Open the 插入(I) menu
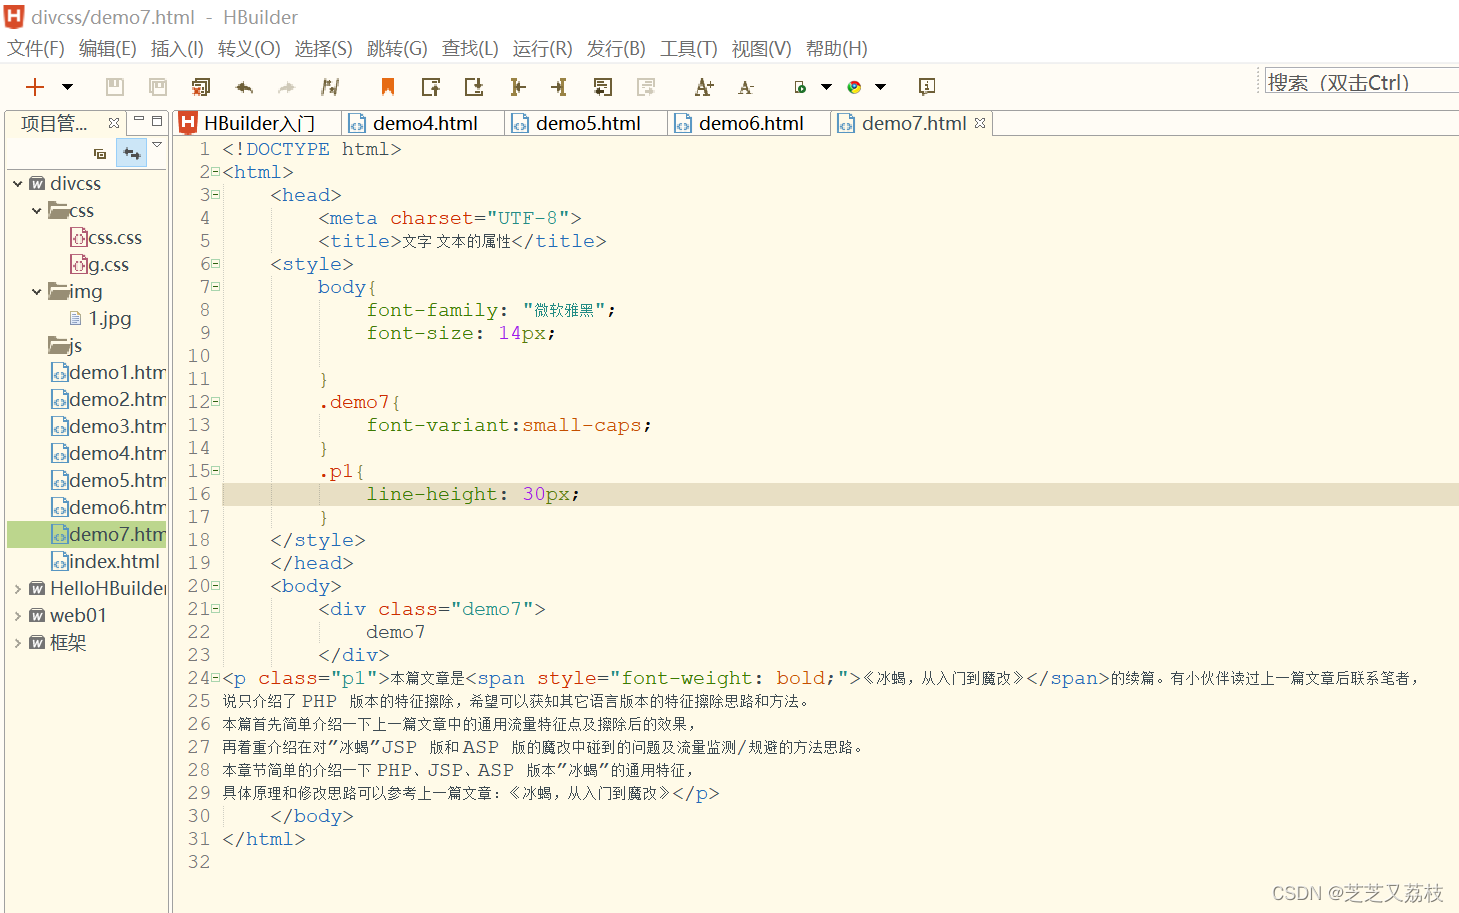 [x=177, y=48]
